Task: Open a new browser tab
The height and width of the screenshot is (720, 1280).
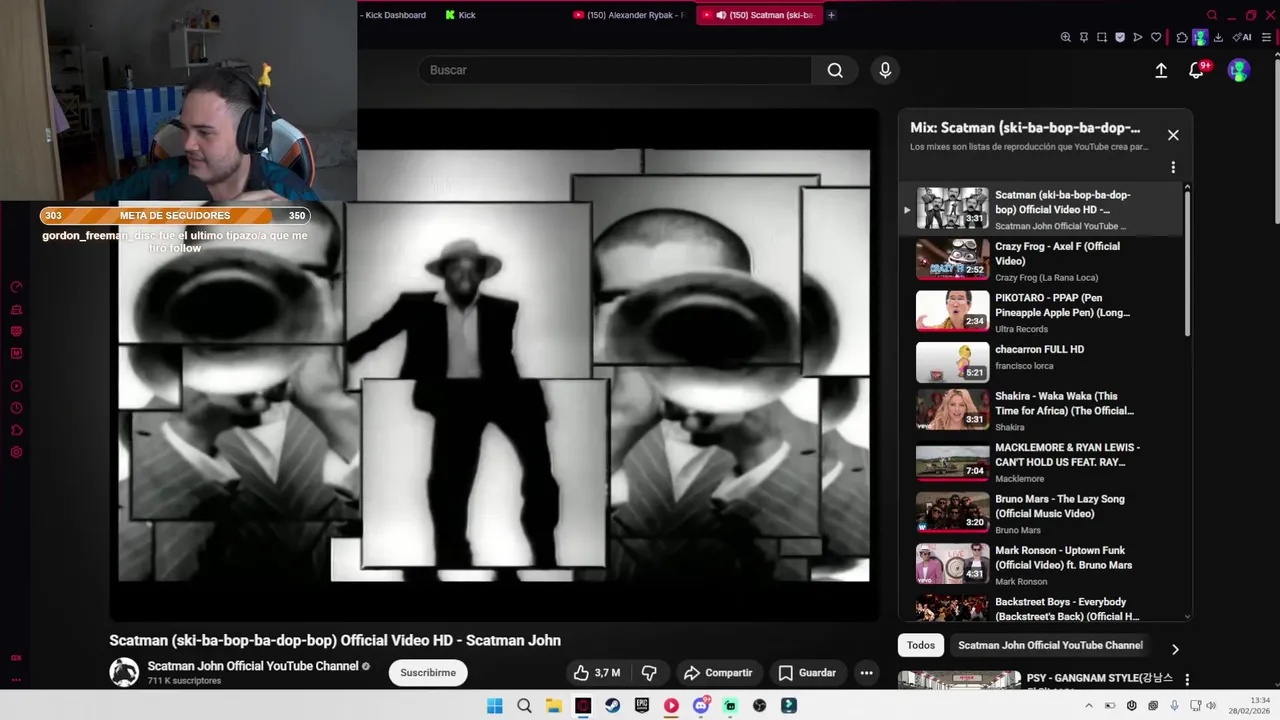Action: (831, 15)
